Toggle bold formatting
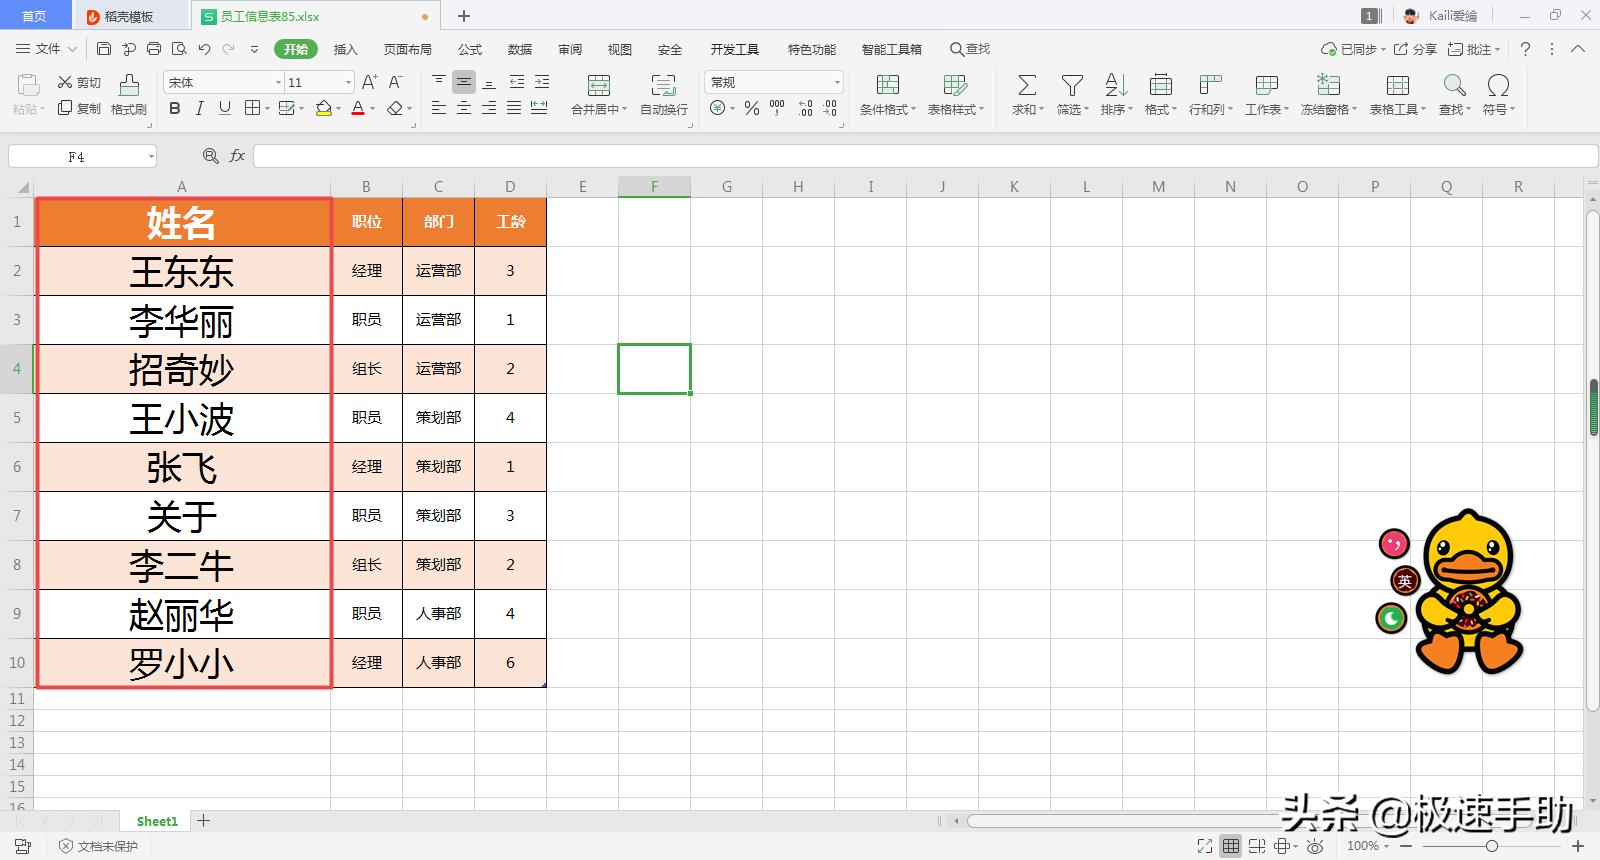 (x=175, y=108)
